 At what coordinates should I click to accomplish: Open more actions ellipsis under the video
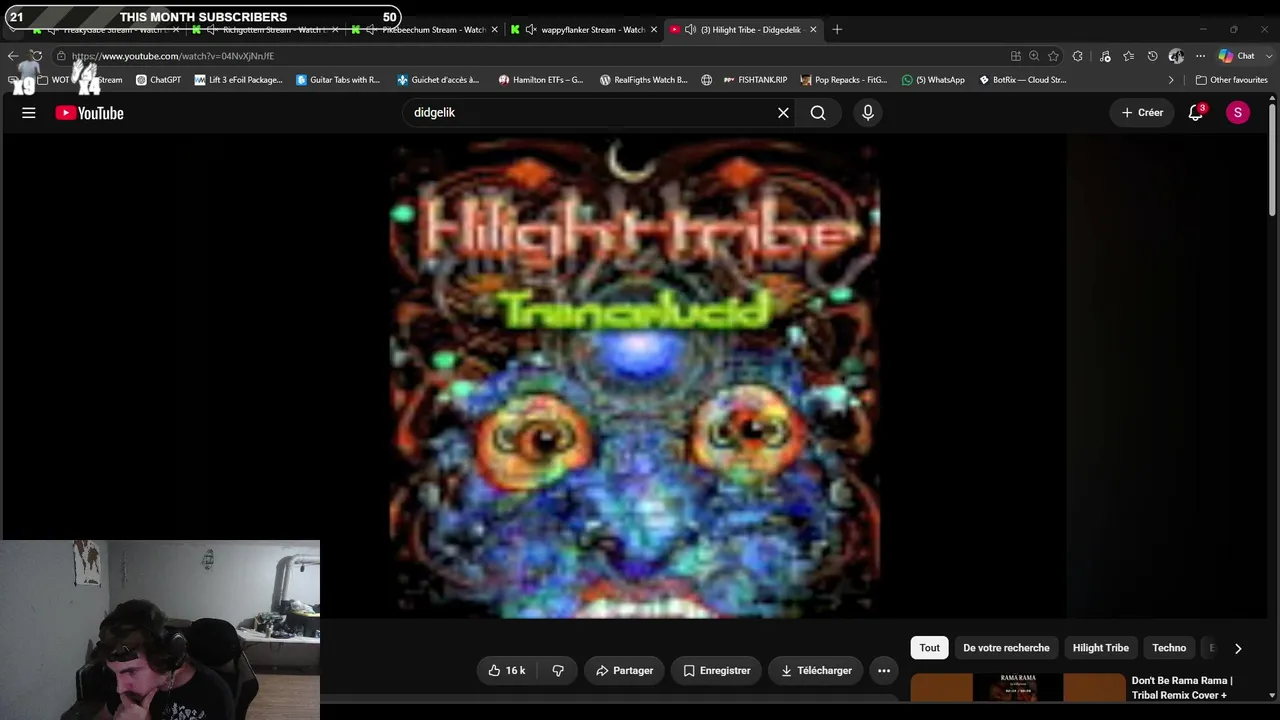tap(884, 671)
